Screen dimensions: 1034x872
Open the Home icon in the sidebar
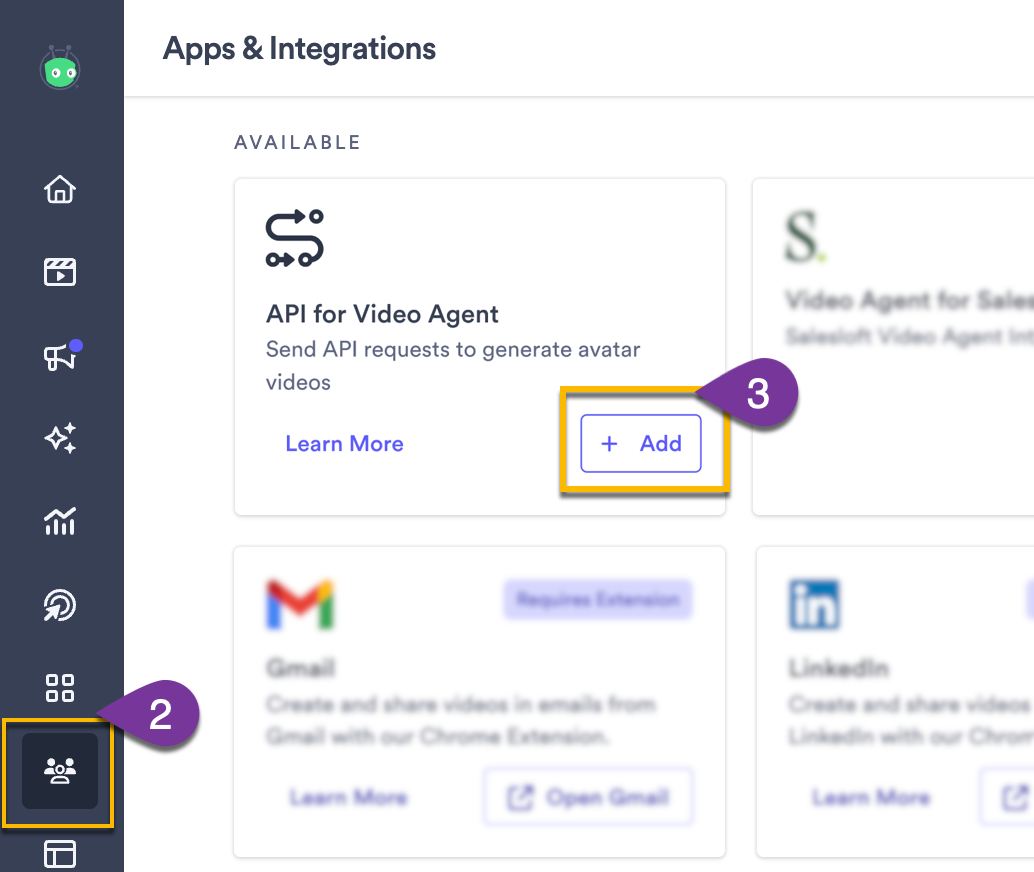(x=60, y=190)
